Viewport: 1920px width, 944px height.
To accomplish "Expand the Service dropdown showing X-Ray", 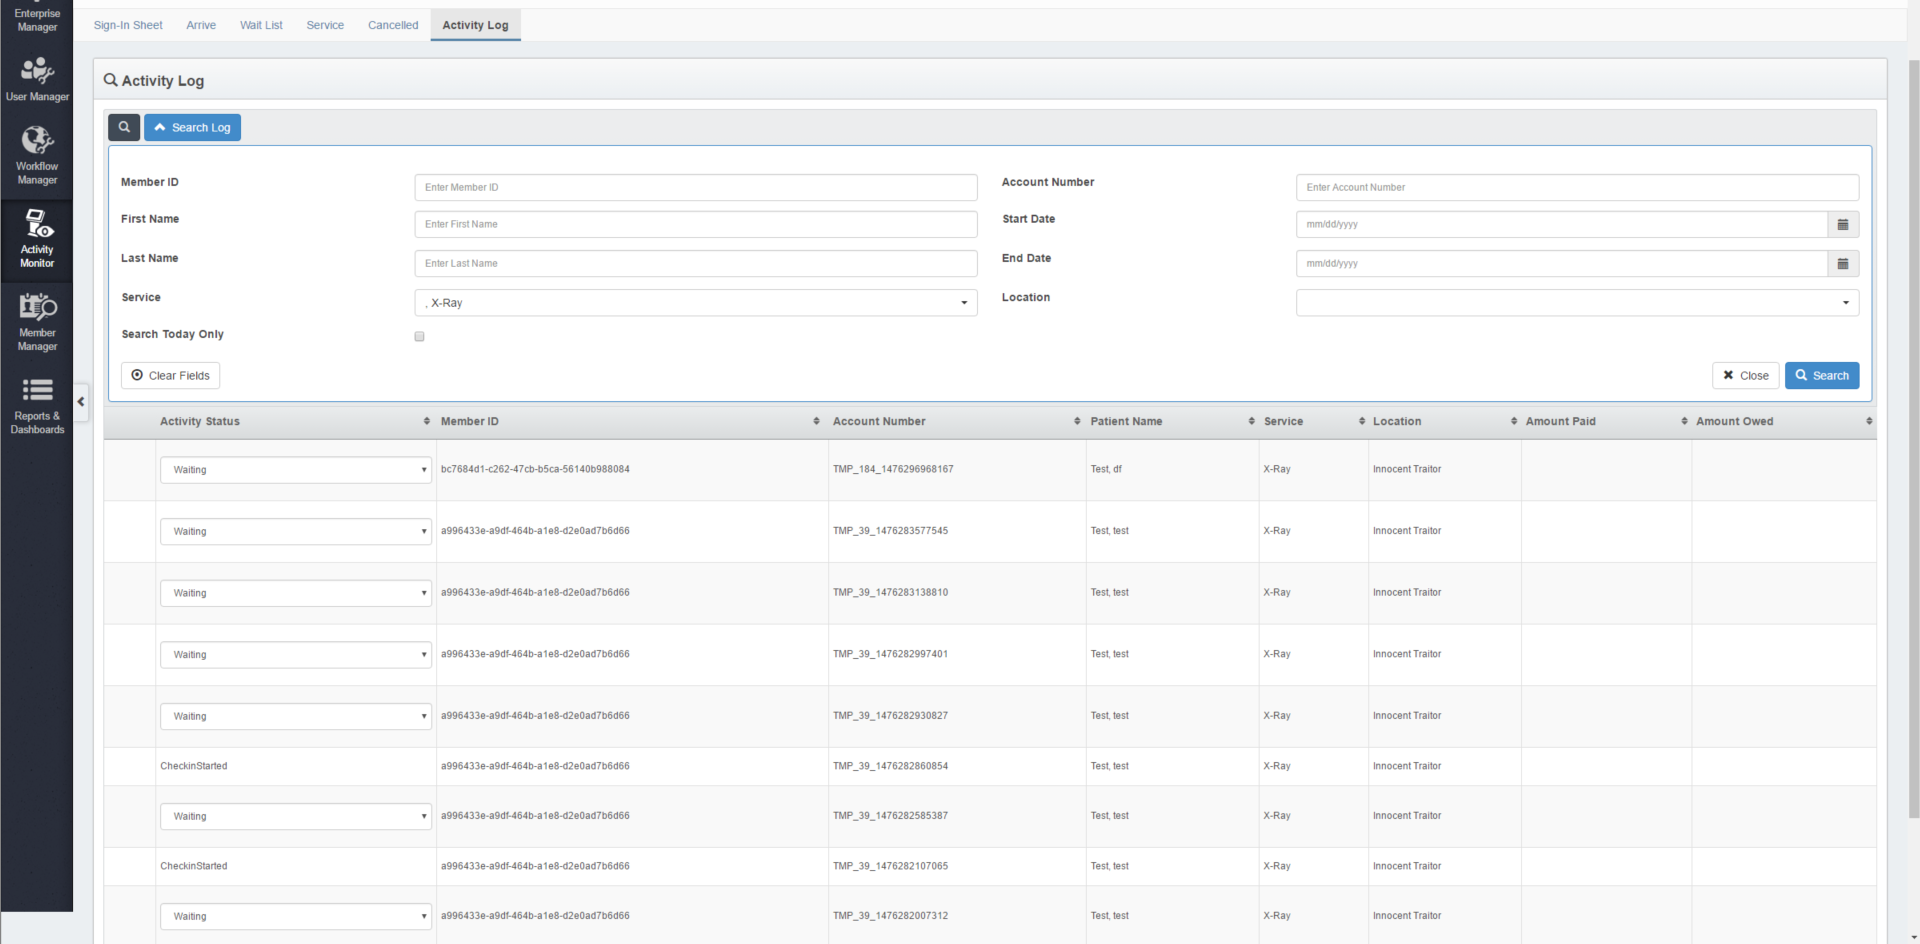I will tap(695, 303).
